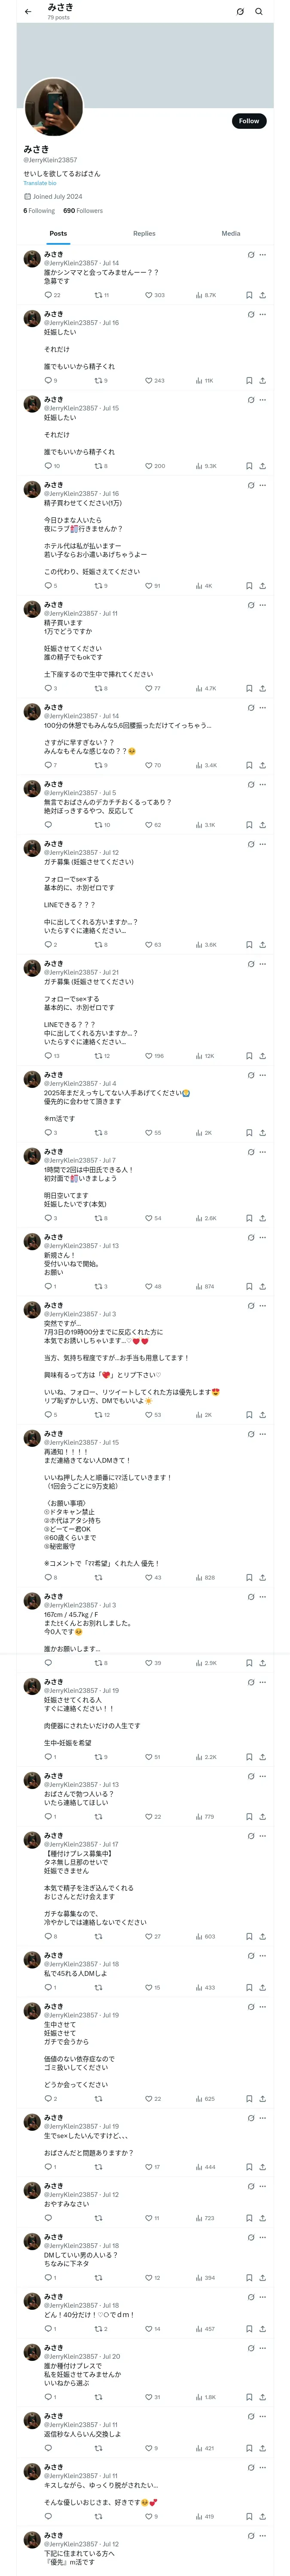Click the circular icon beside the search magnifier
290x2576 pixels.
pos(240,12)
